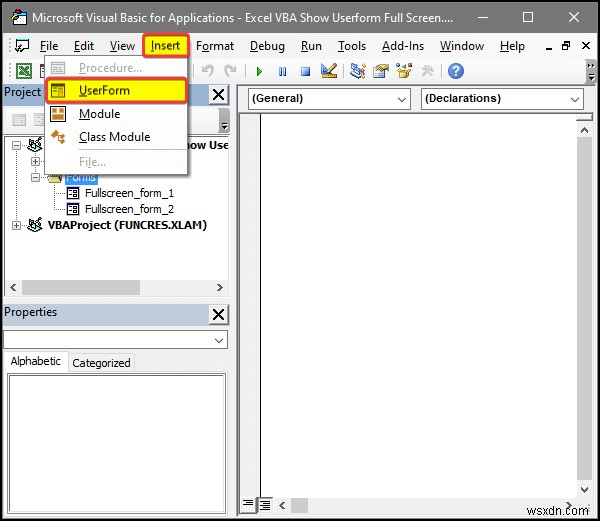
Task: Open Visual Basic Help icon
Action: click(456, 71)
